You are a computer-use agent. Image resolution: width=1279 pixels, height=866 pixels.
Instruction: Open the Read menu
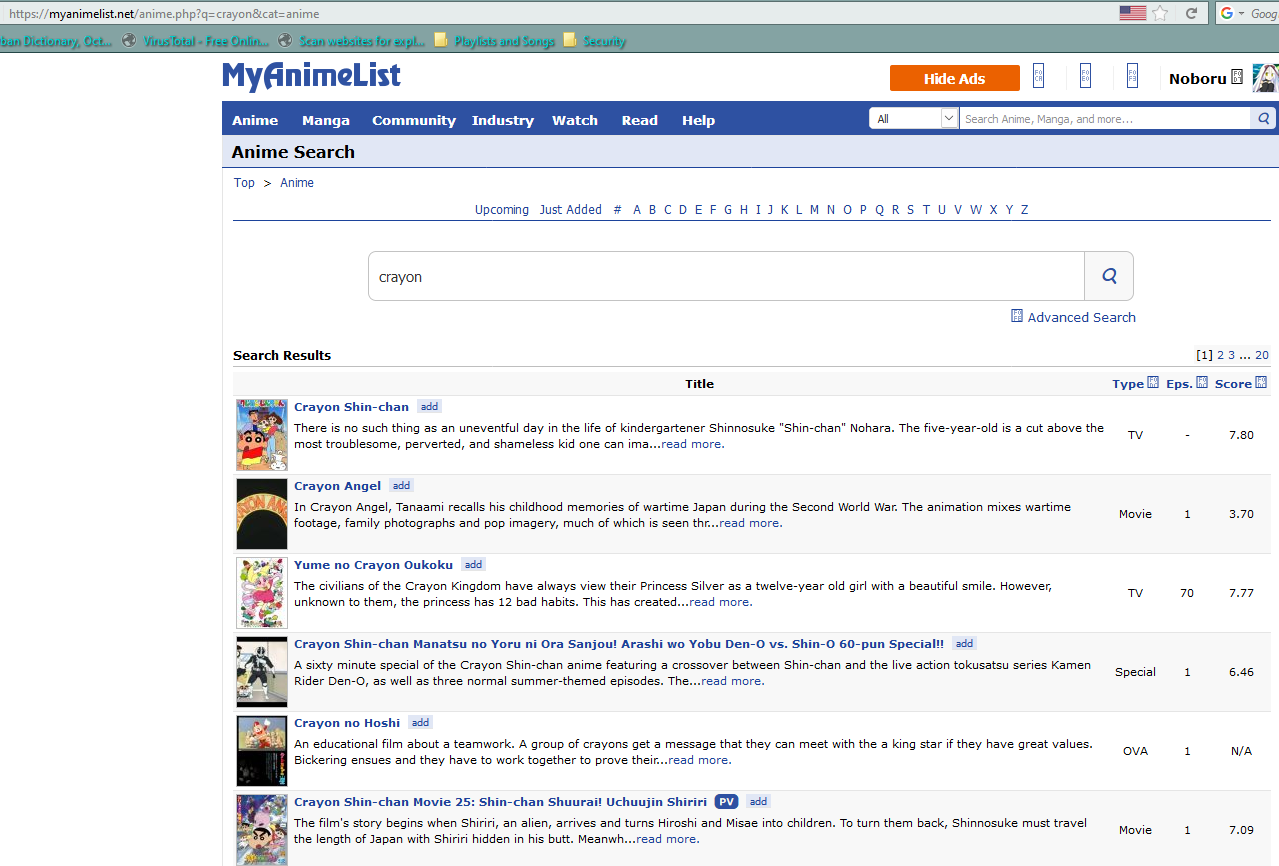point(640,120)
